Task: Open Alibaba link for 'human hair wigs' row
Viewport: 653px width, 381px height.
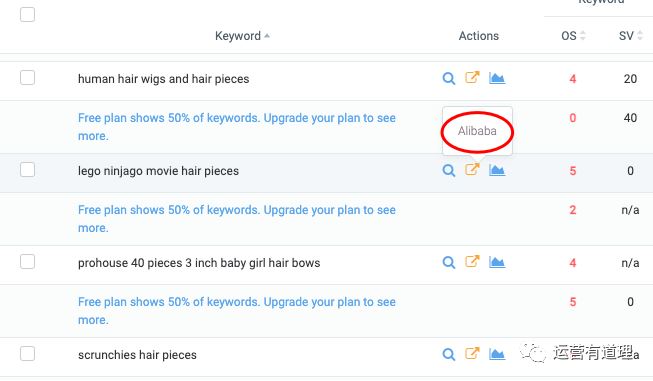Action: (472, 77)
